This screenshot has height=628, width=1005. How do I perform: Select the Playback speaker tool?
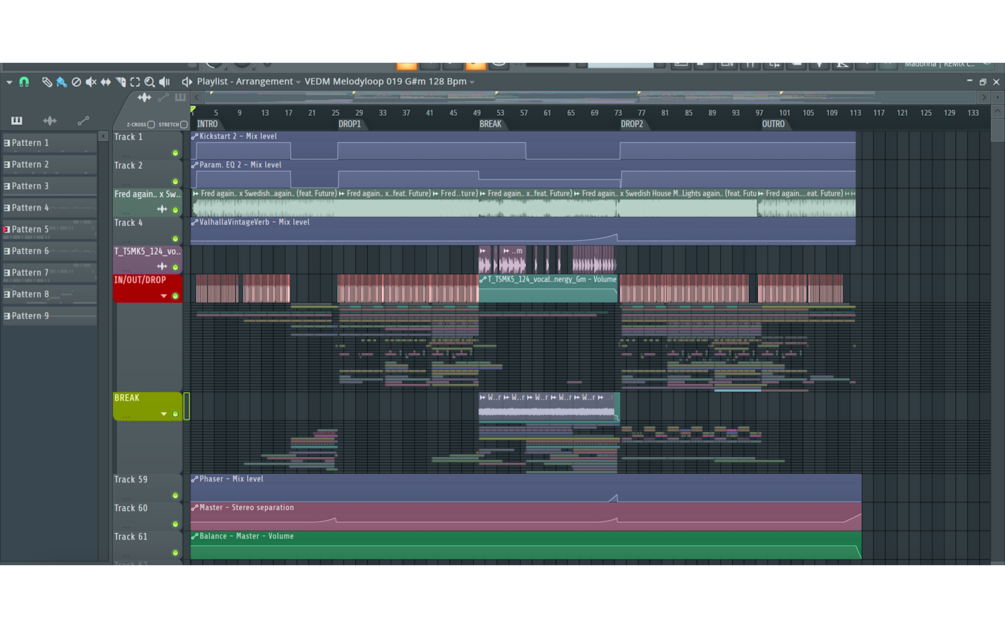(165, 81)
